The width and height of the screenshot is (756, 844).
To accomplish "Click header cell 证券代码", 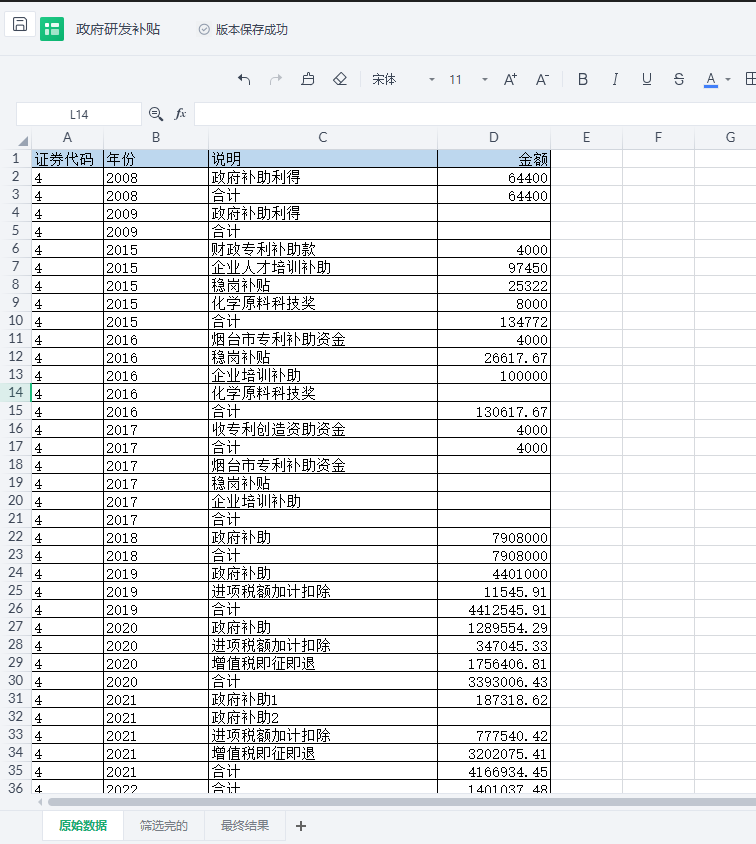I will pos(67,159).
